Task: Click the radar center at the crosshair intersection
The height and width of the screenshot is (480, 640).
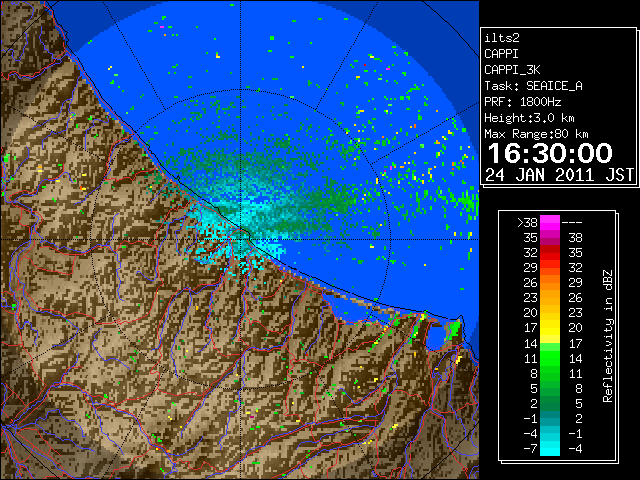Action: [x=241, y=239]
